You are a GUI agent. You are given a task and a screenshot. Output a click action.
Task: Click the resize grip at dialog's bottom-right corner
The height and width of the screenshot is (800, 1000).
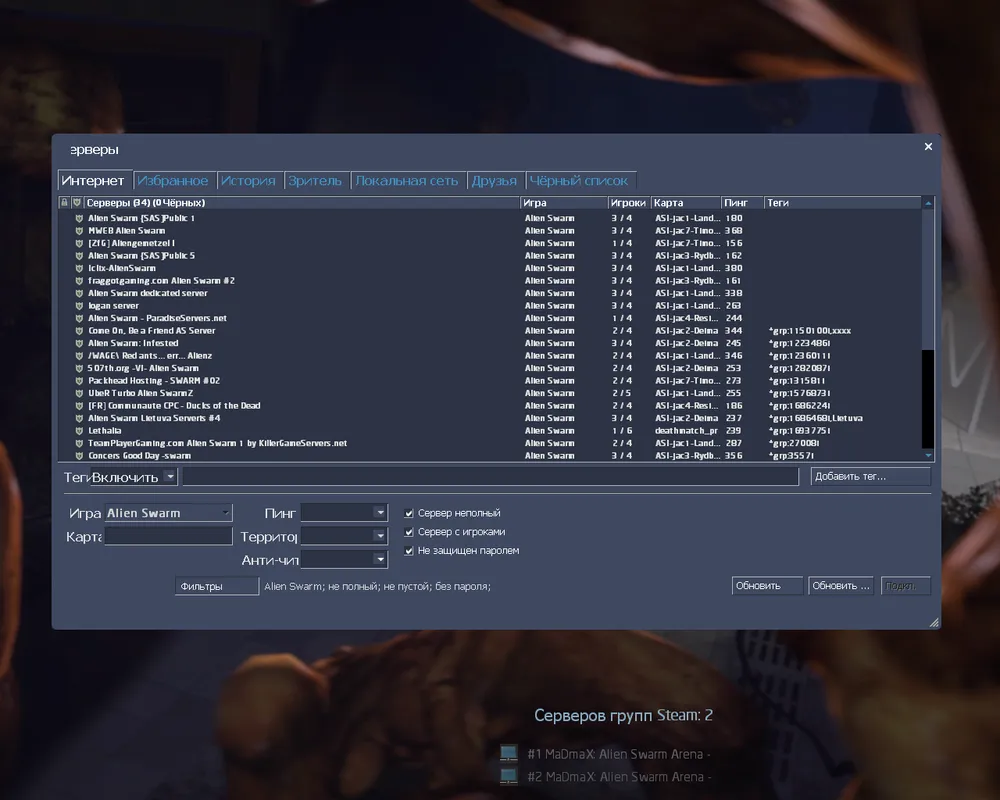(934, 622)
